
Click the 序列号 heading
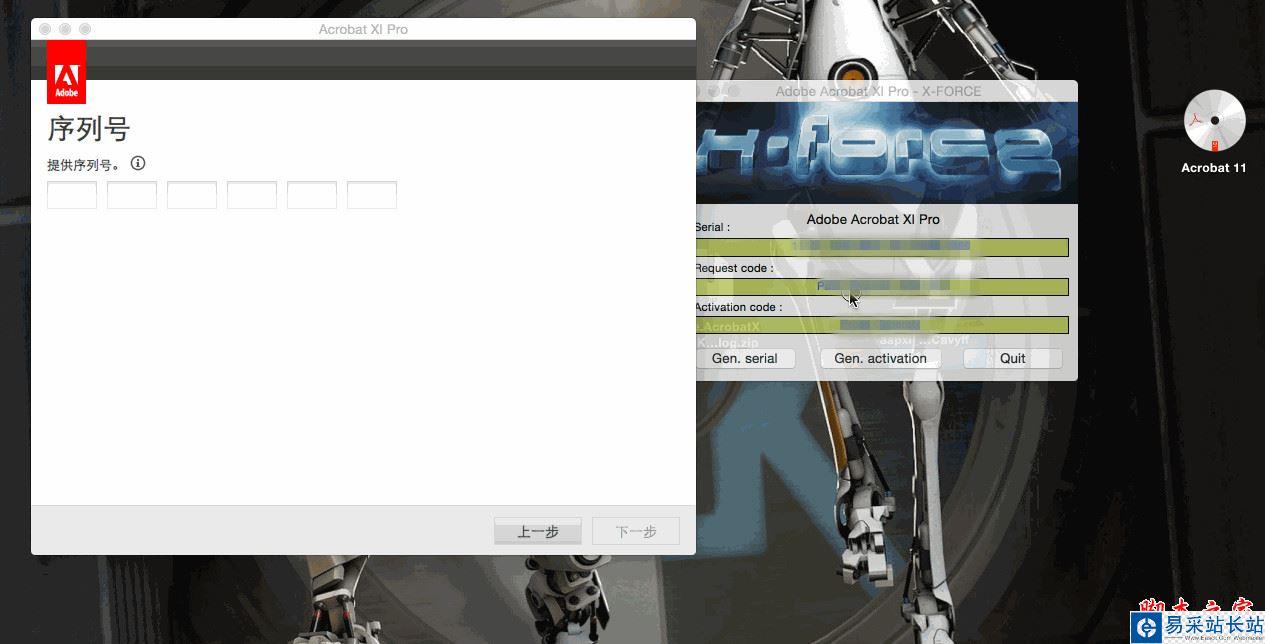click(89, 129)
